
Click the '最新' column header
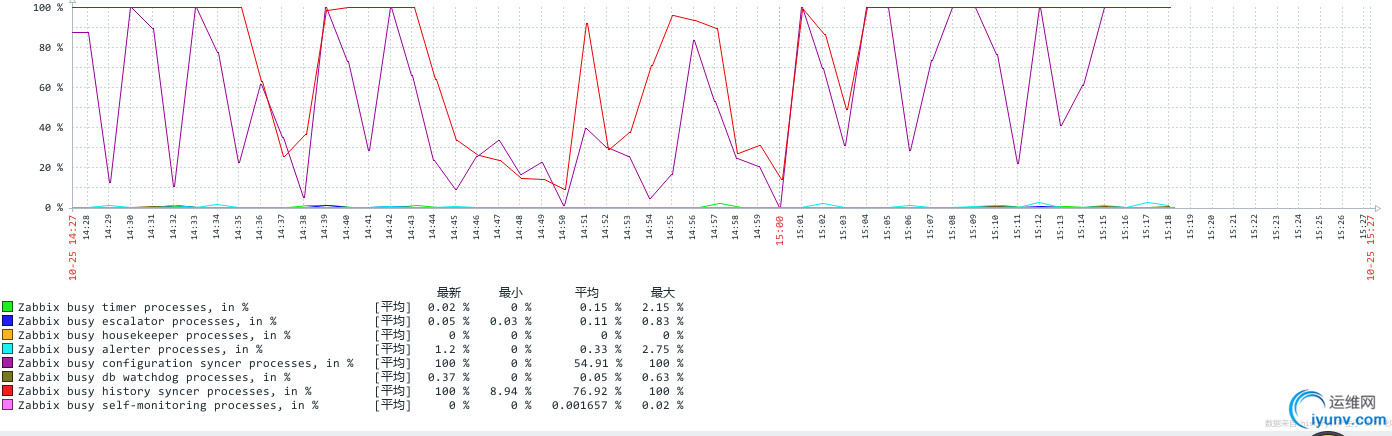tap(448, 293)
